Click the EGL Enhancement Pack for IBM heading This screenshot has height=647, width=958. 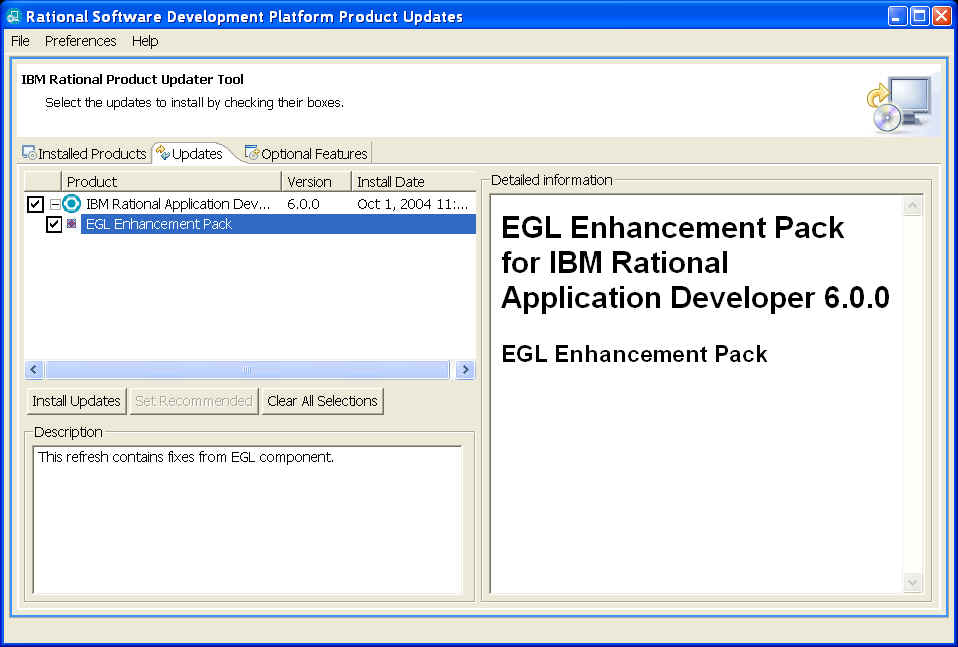695,263
